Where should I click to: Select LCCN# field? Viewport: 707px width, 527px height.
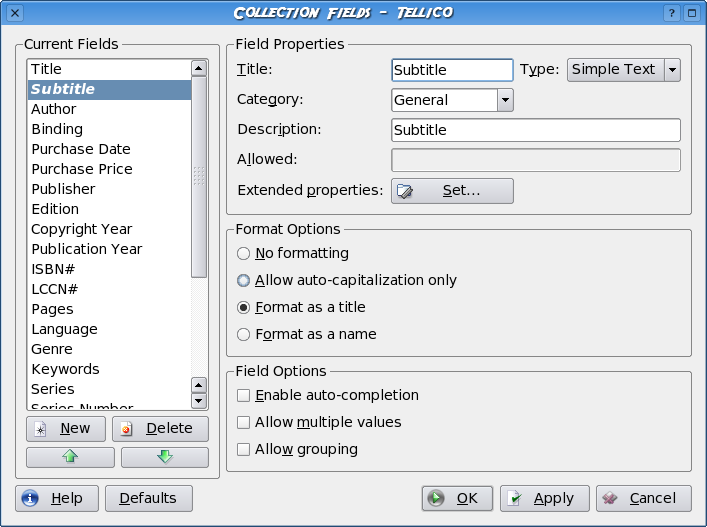tap(110, 289)
